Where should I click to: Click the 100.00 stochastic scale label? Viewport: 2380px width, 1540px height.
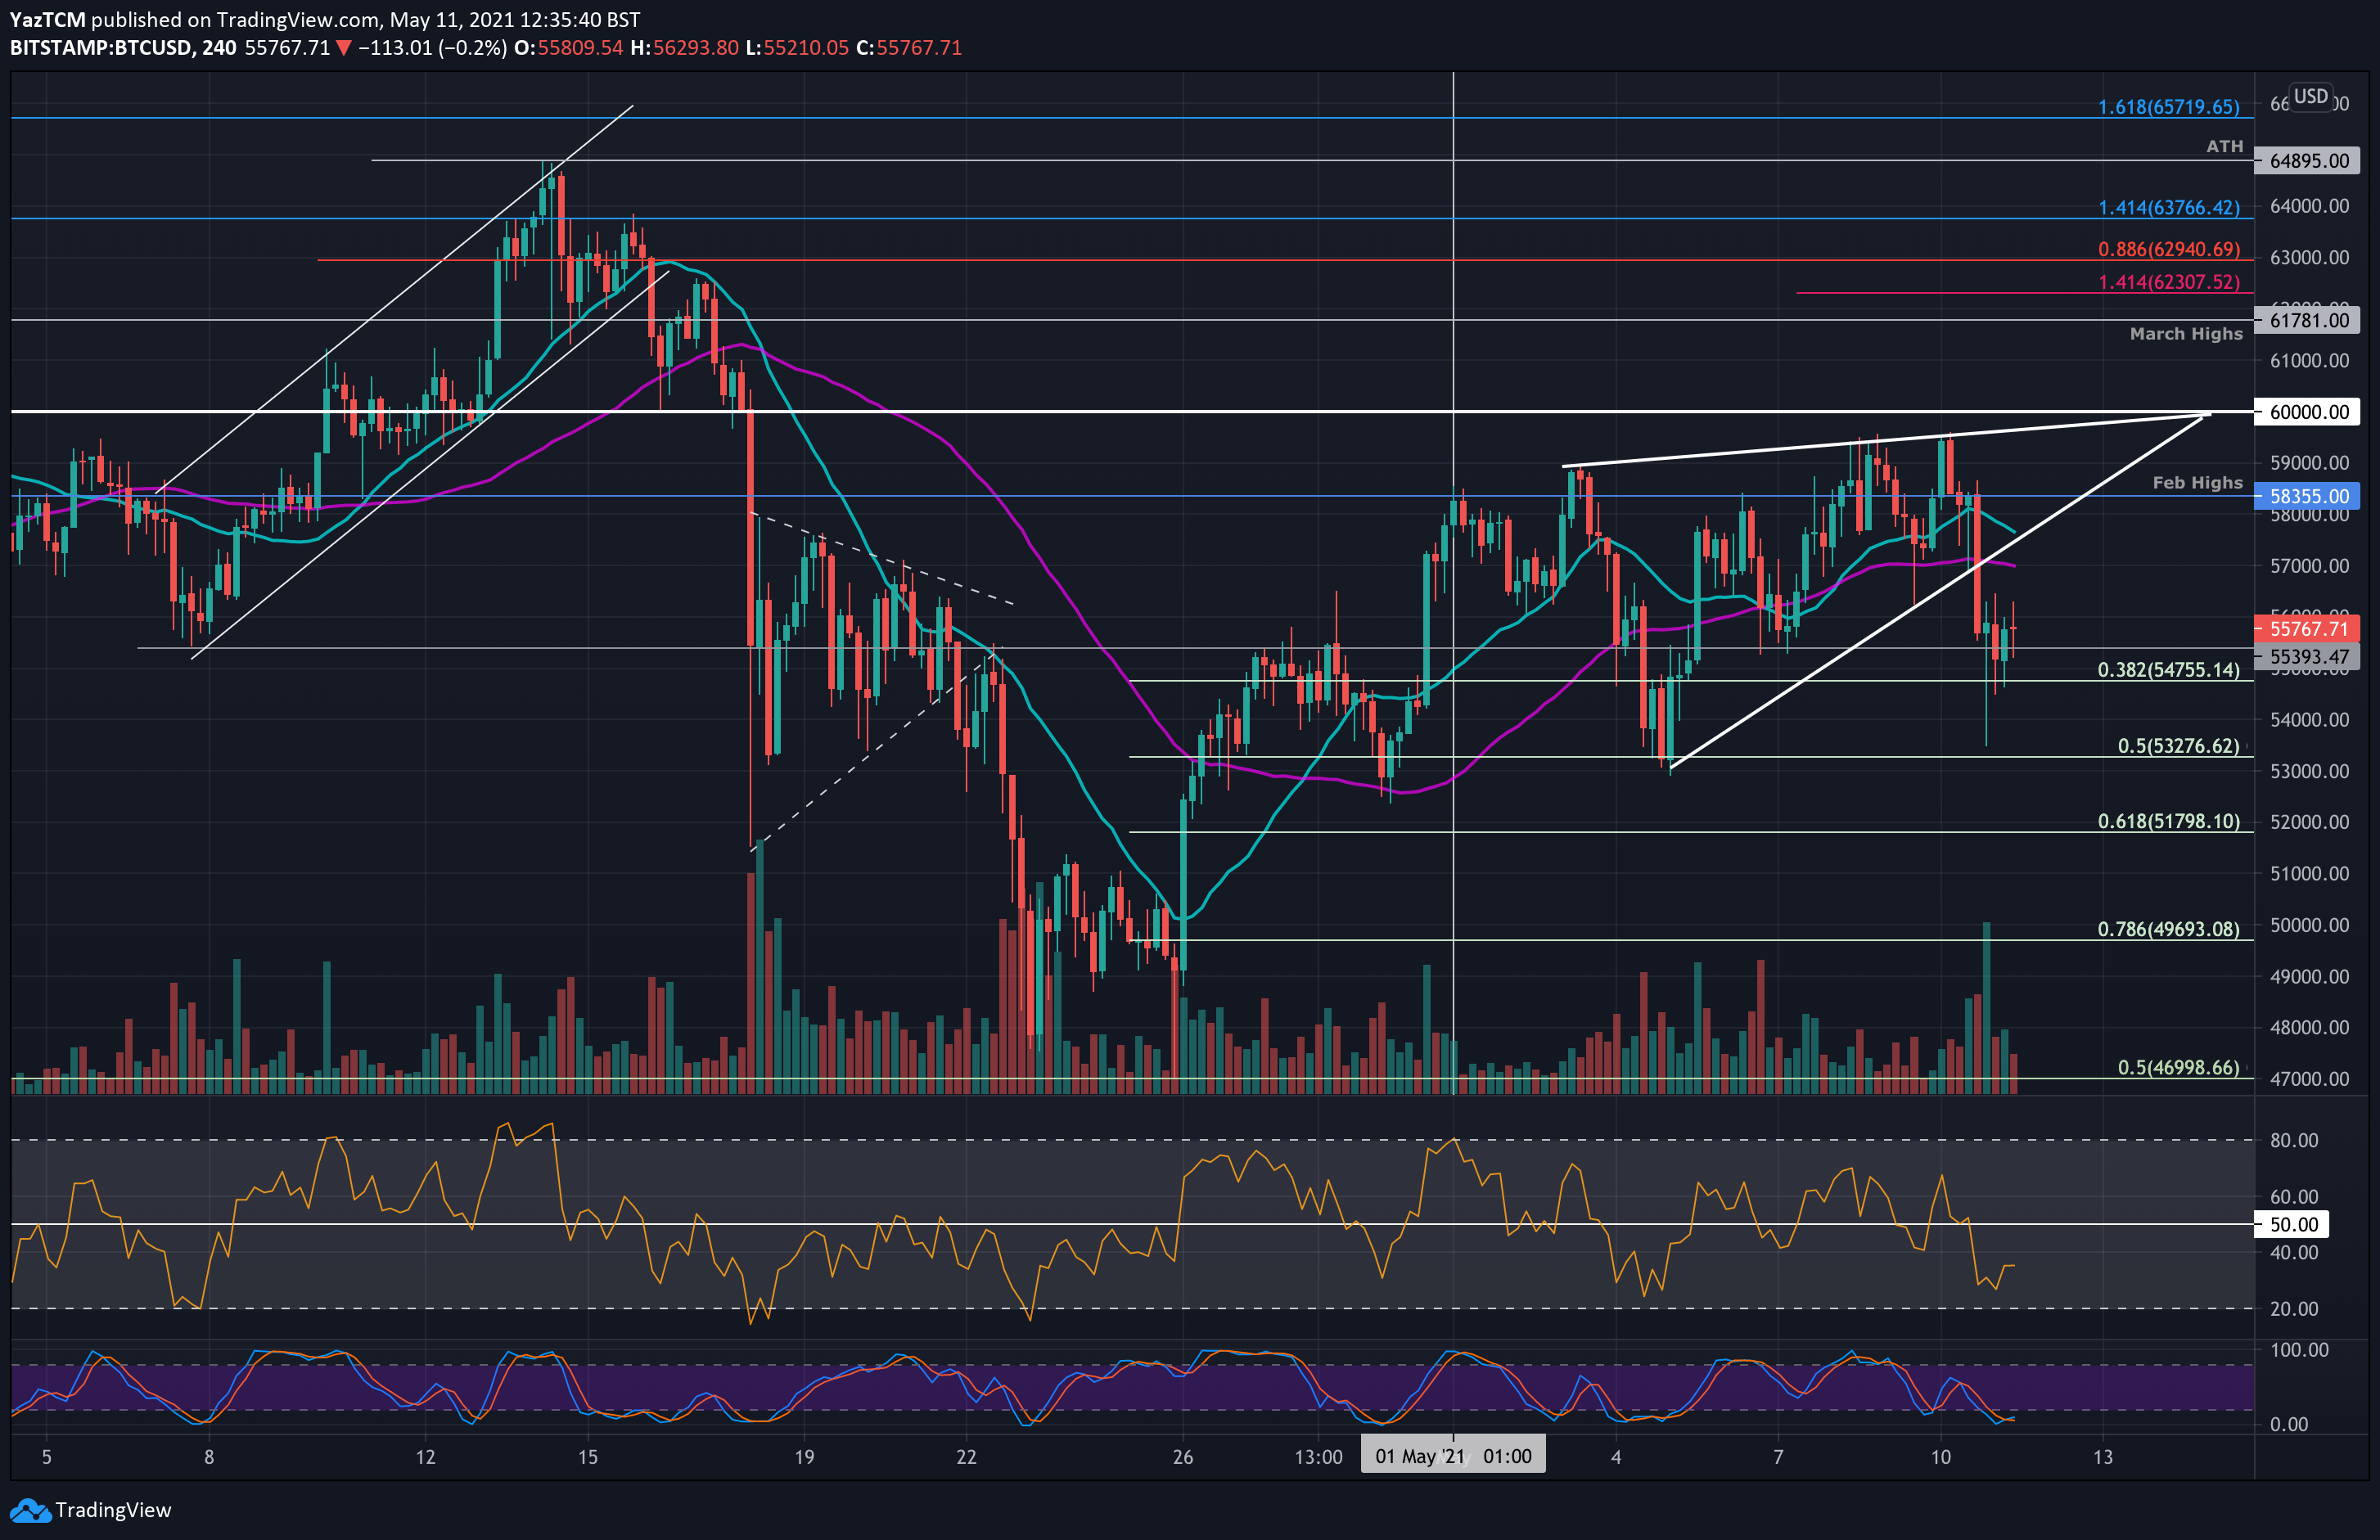2299,1350
